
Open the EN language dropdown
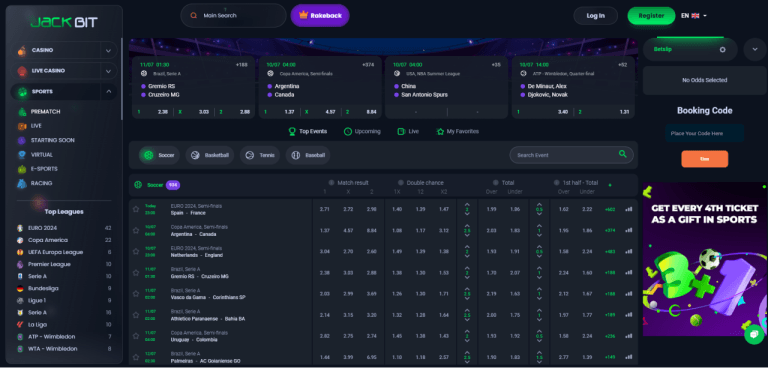pos(694,16)
